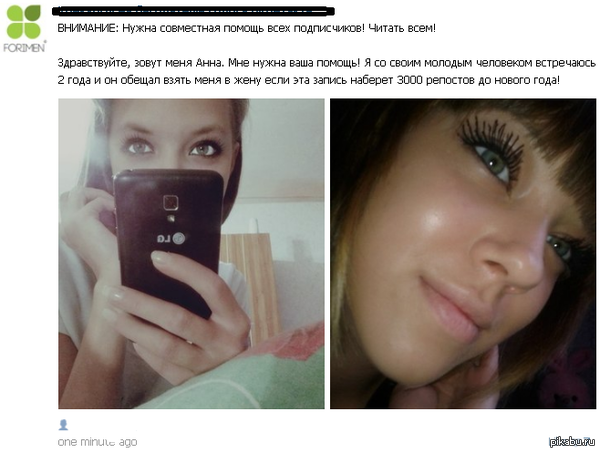The width and height of the screenshot is (600, 453).
Task: Click the 'Читать всем!' phrase
Action: coord(402,28)
